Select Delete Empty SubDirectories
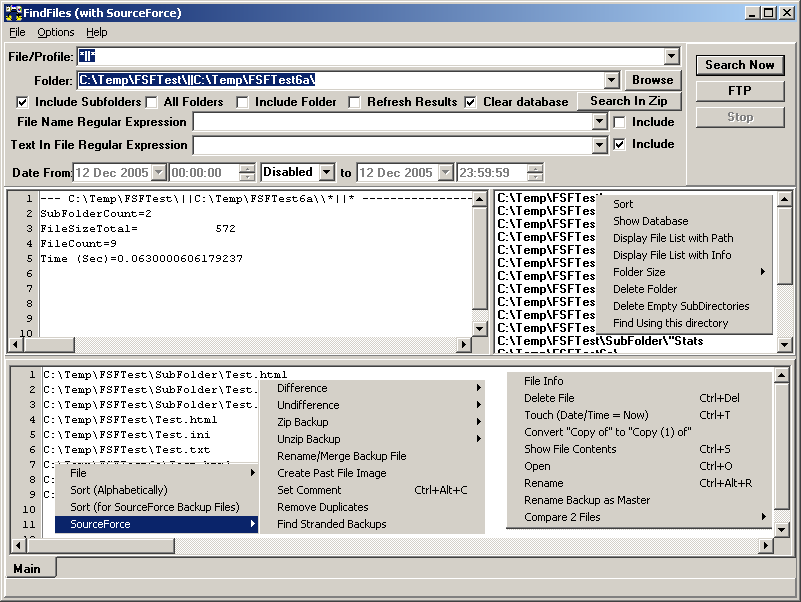Screen dimensions: 801x602 (685, 306)
